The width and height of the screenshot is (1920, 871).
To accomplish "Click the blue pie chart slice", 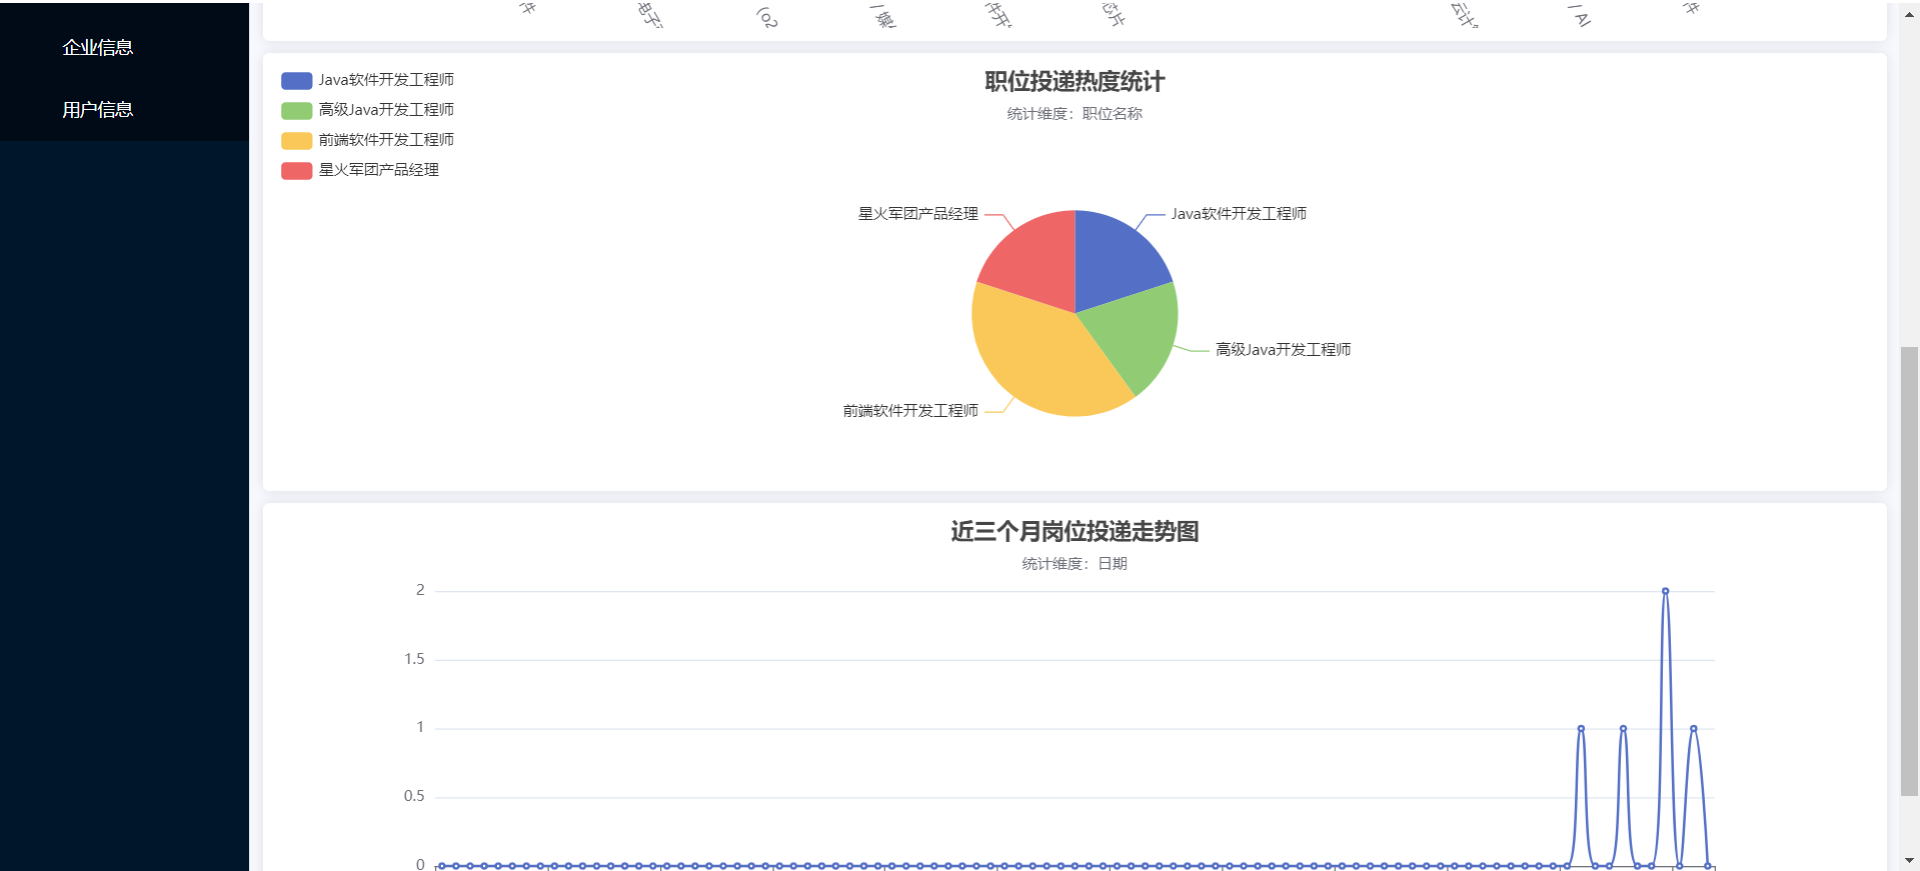I will pos(1117,259).
